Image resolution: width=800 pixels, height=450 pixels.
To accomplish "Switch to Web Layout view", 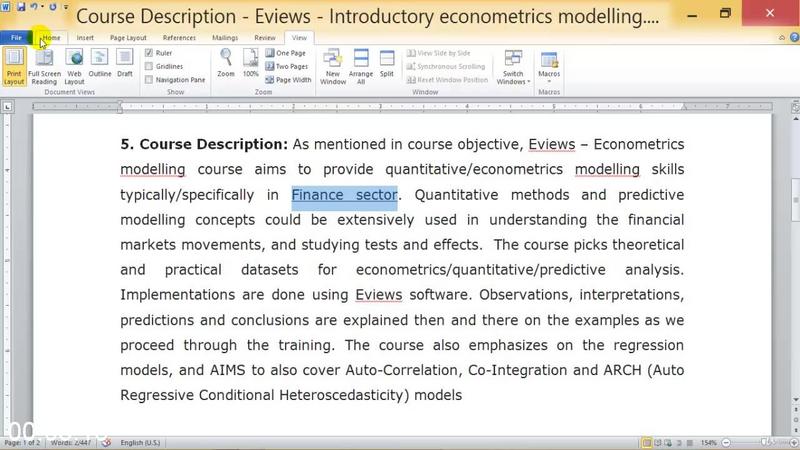I will [74, 67].
